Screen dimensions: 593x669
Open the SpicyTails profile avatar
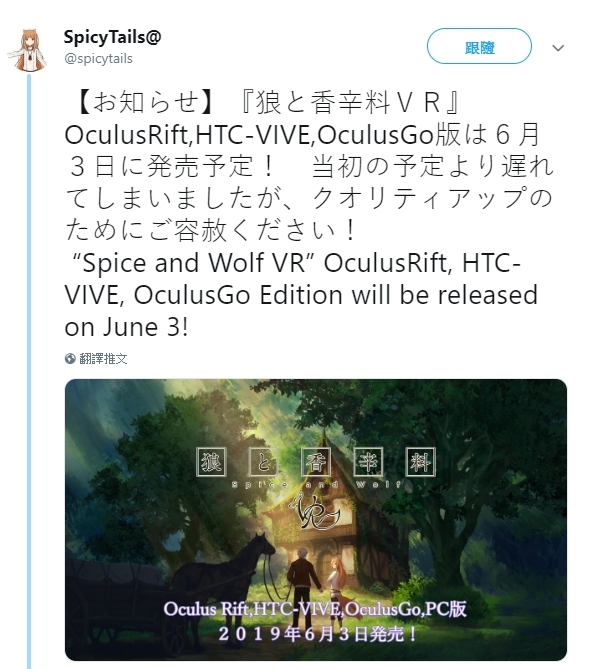click(28, 50)
